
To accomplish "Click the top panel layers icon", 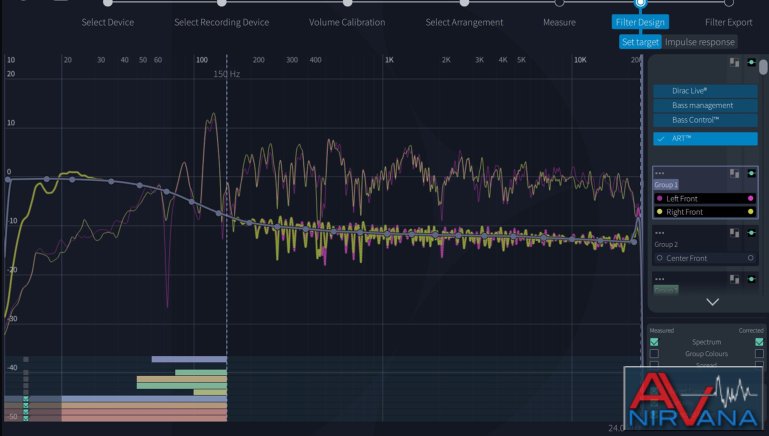I will tap(734, 63).
